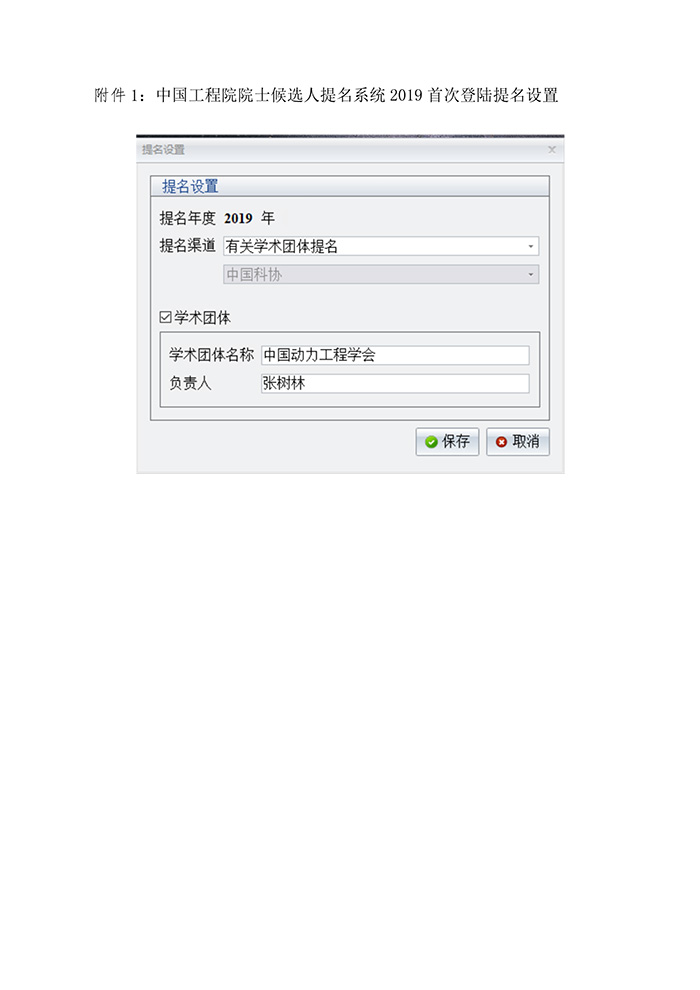Select the 有关学术团体提名 combo box
This screenshot has height=990, width=700.
point(381,246)
